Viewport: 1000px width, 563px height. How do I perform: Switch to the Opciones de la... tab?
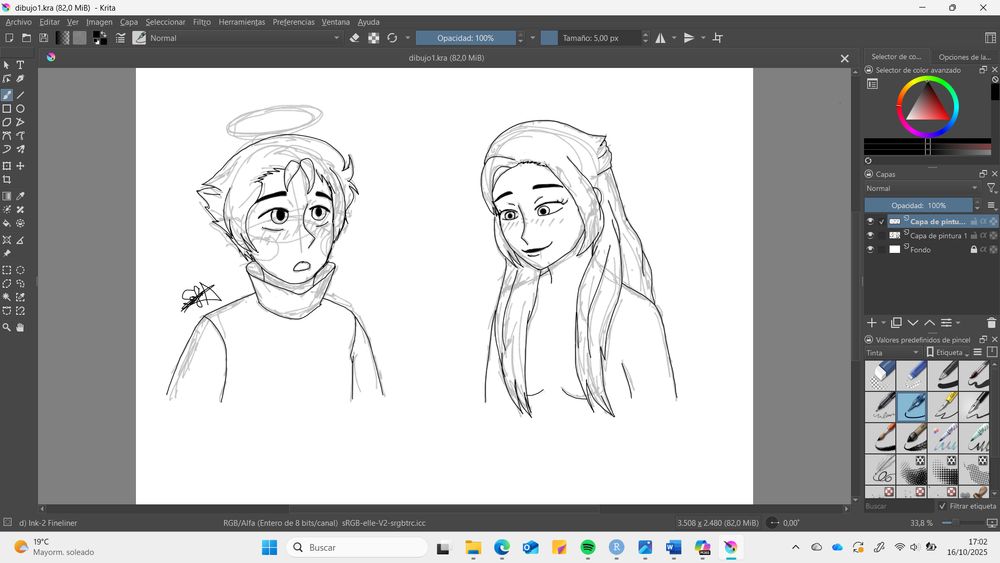964,57
